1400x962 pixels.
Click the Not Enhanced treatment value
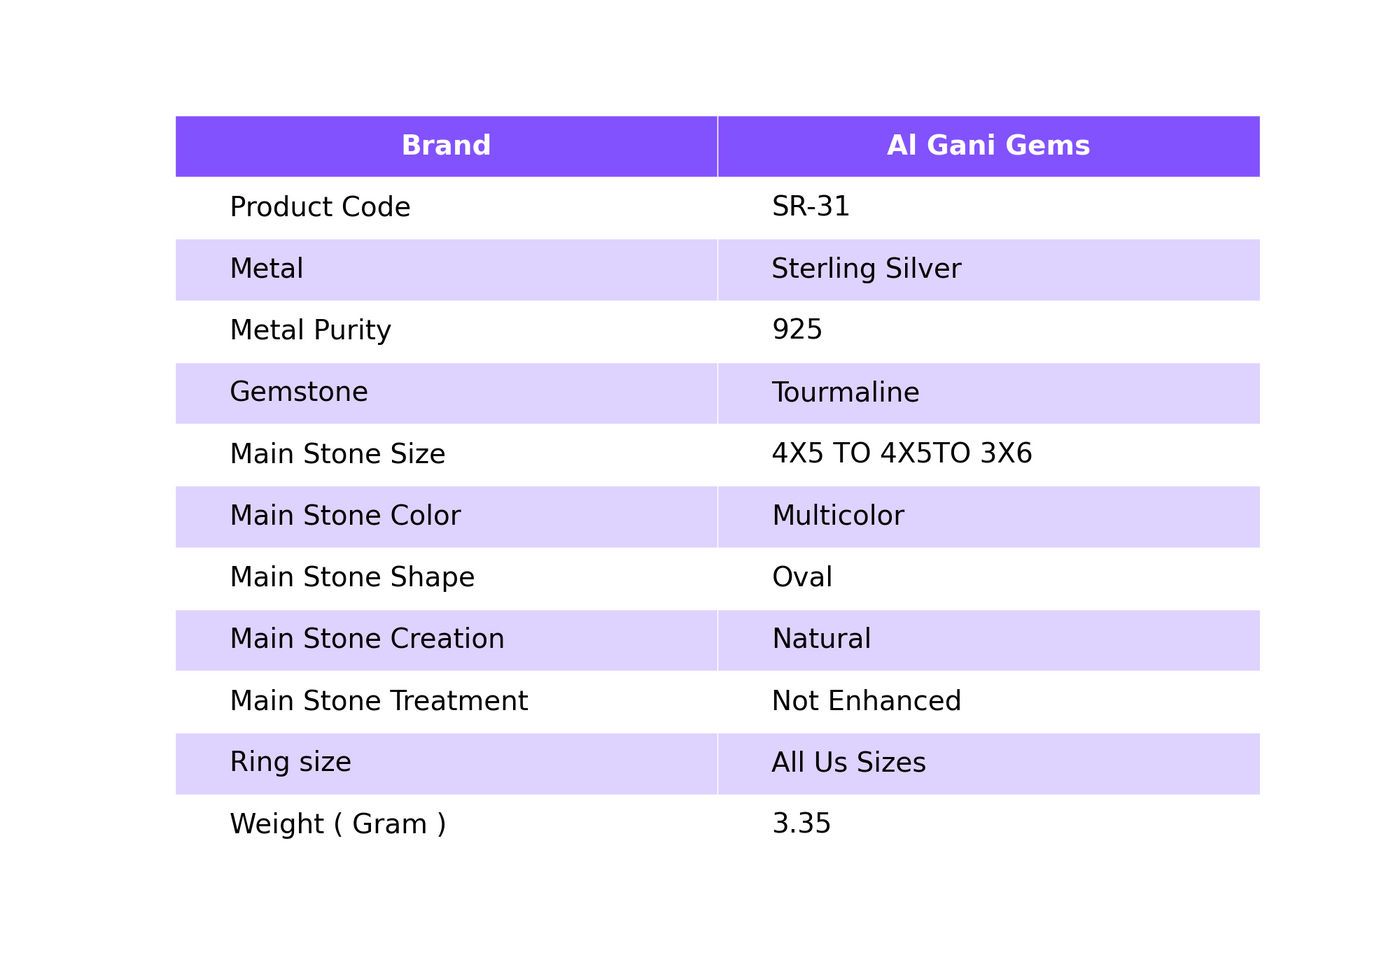coord(866,701)
